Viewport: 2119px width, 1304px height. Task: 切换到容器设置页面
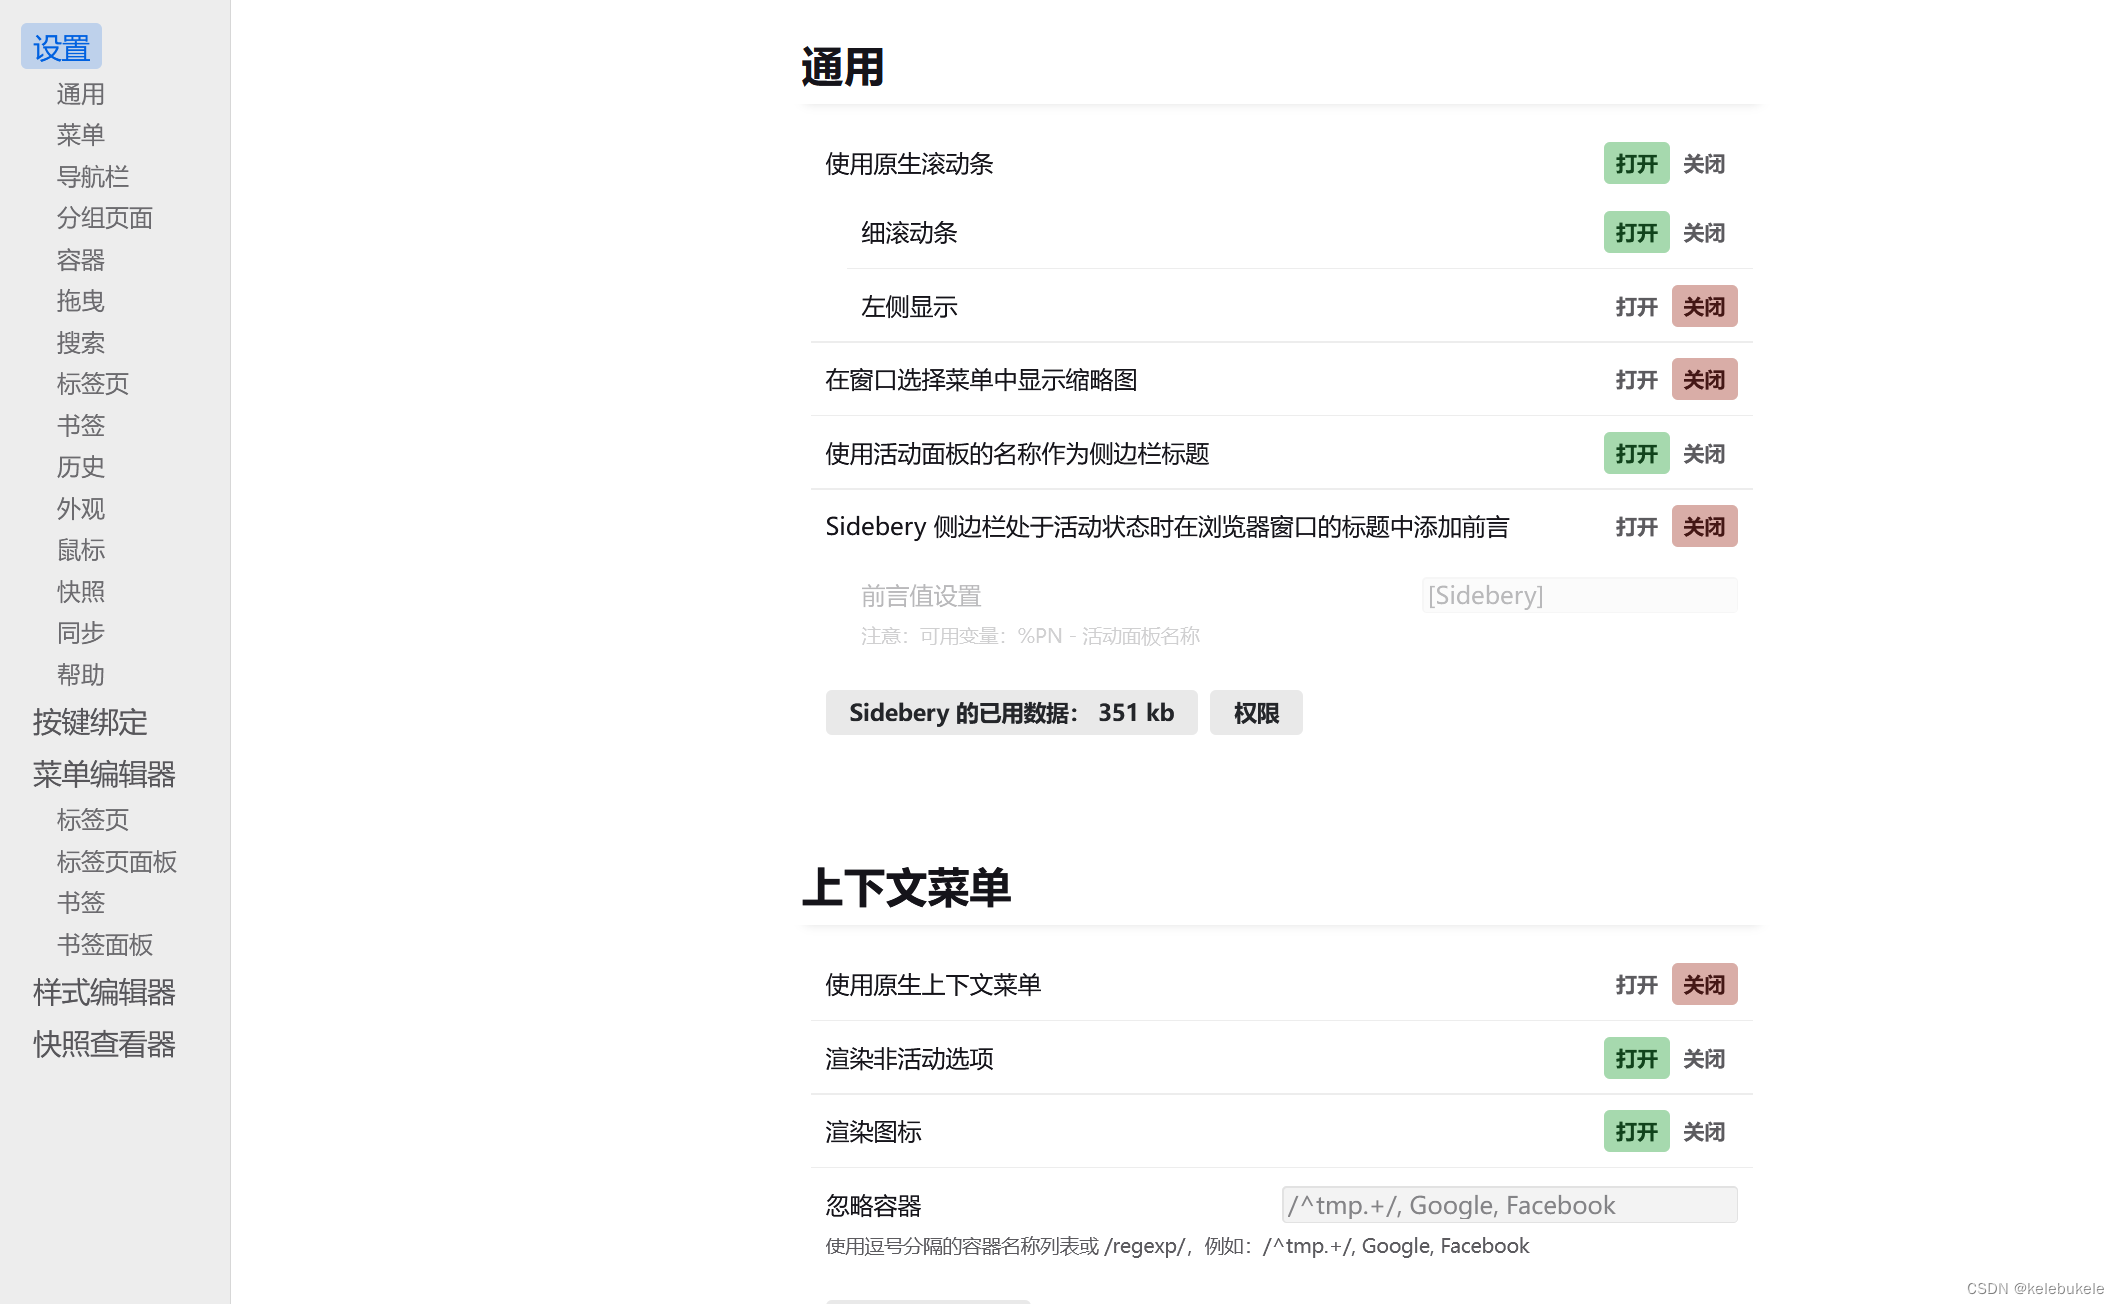[80, 259]
